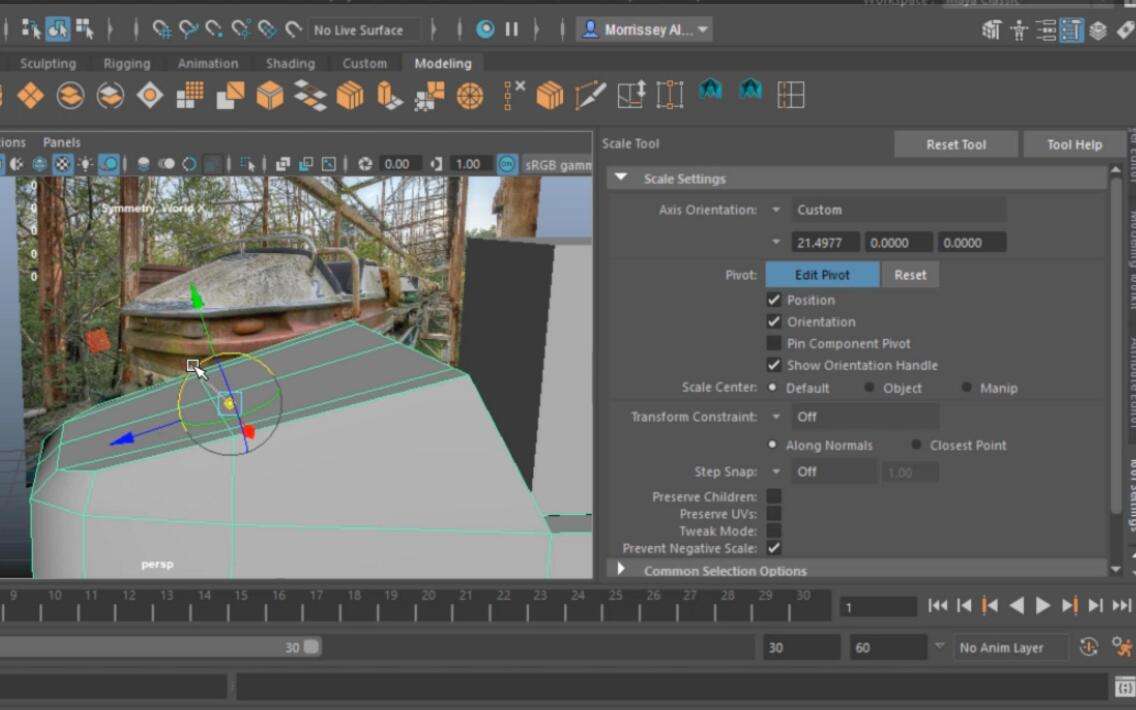Enable Preserve Children checkbox
Image resolution: width=1136 pixels, height=710 pixels.
click(774, 496)
